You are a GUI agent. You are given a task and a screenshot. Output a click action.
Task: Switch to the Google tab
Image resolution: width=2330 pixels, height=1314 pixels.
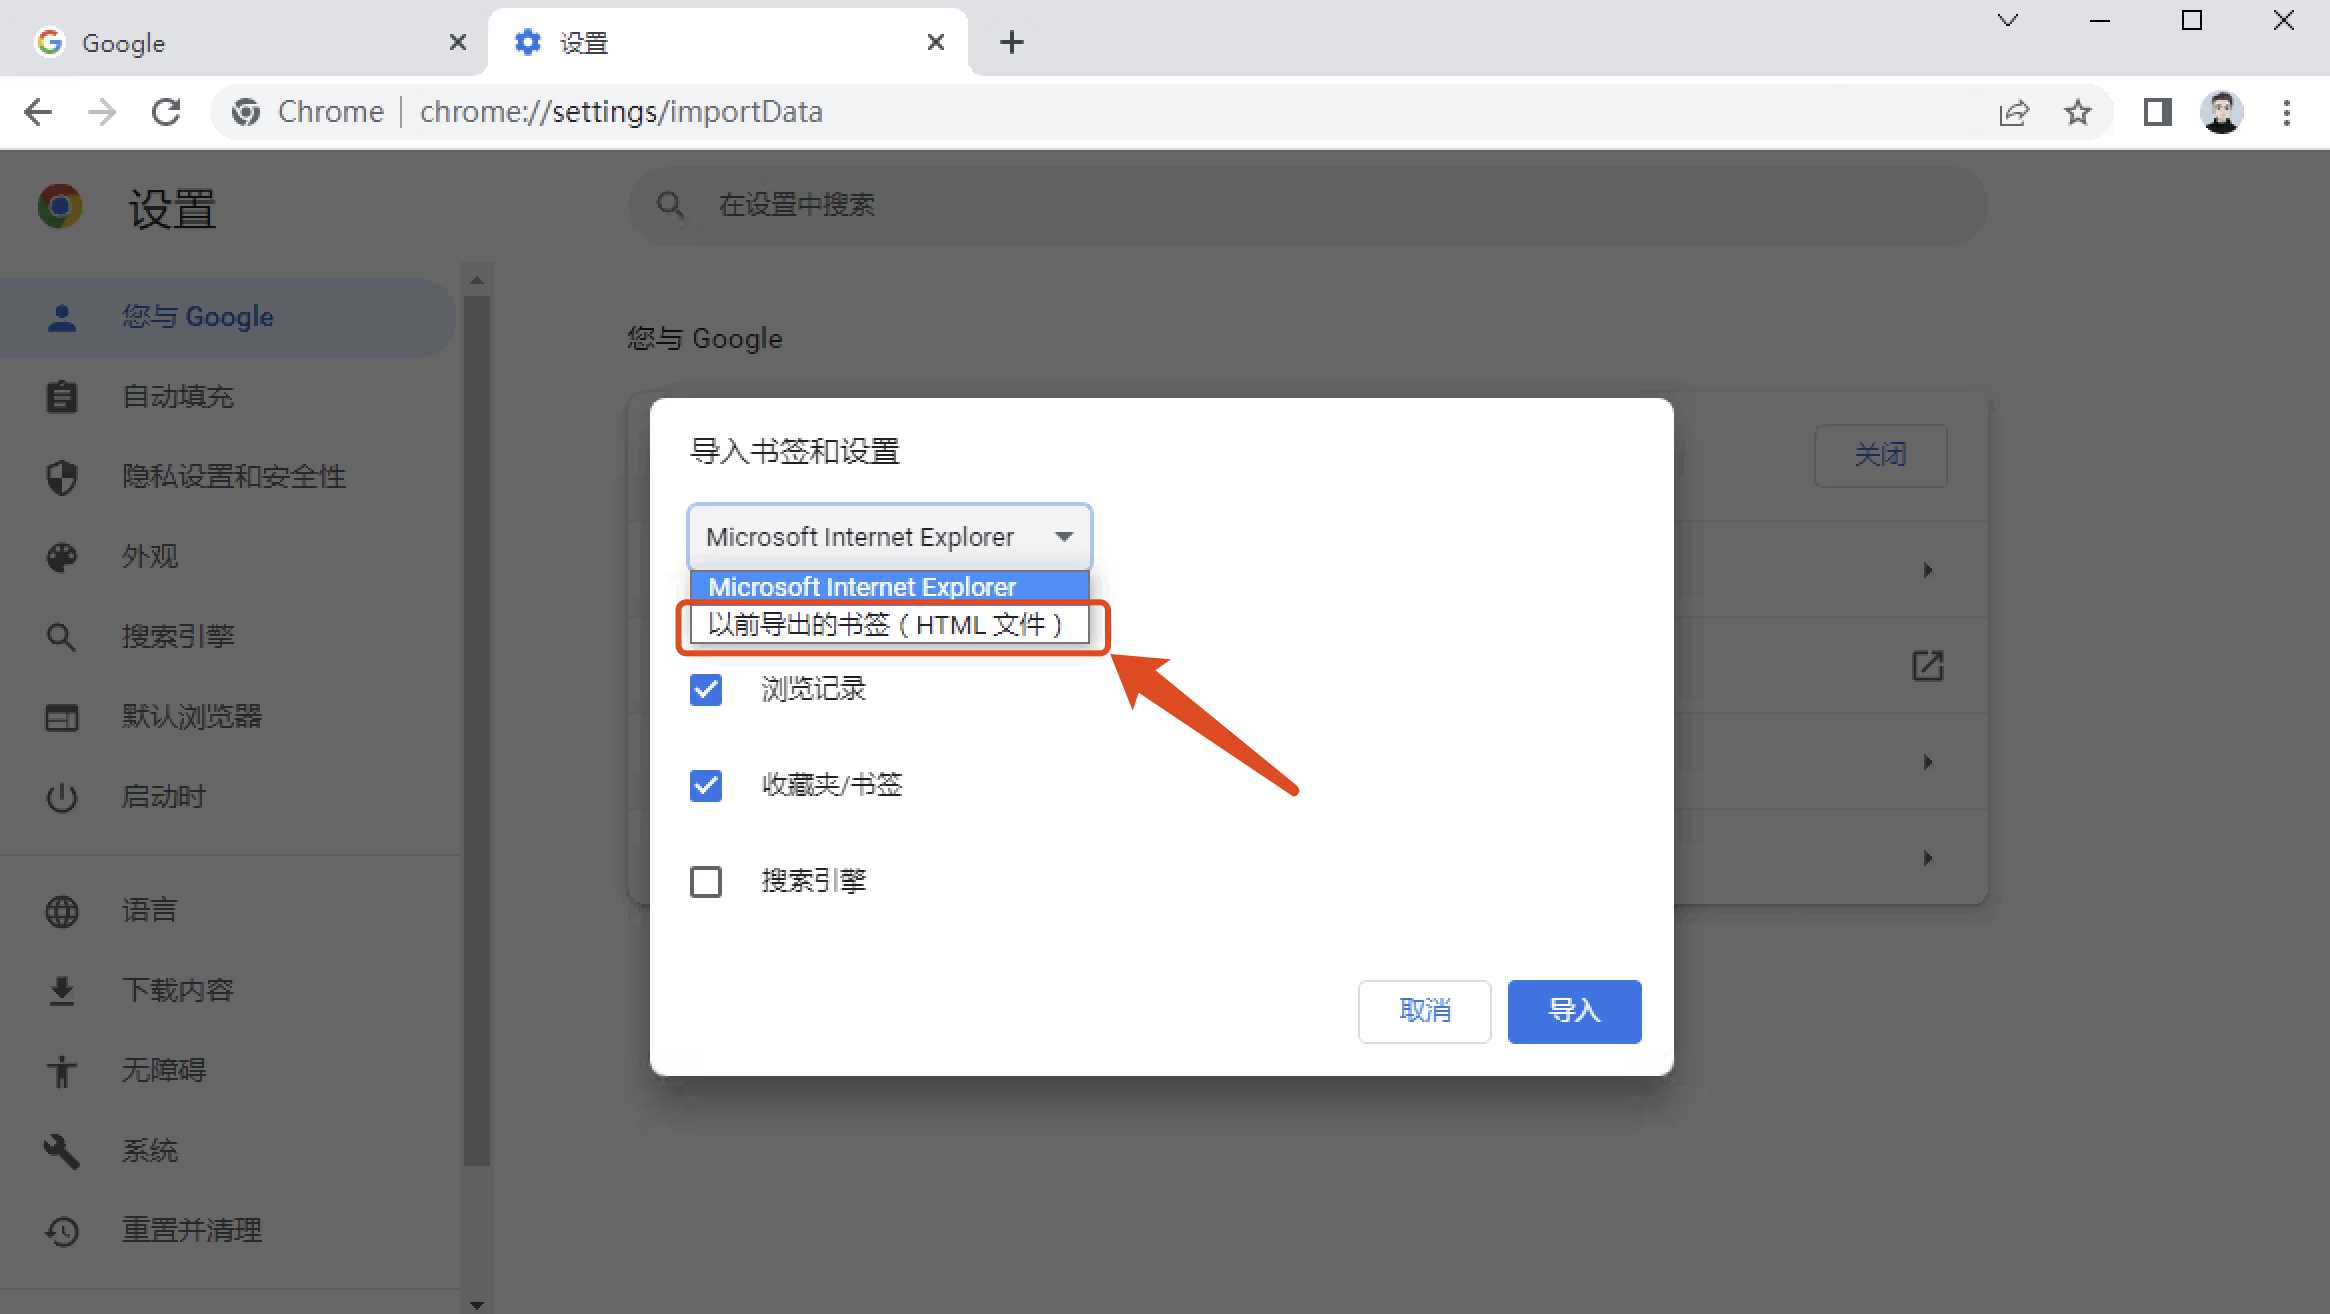click(244, 42)
